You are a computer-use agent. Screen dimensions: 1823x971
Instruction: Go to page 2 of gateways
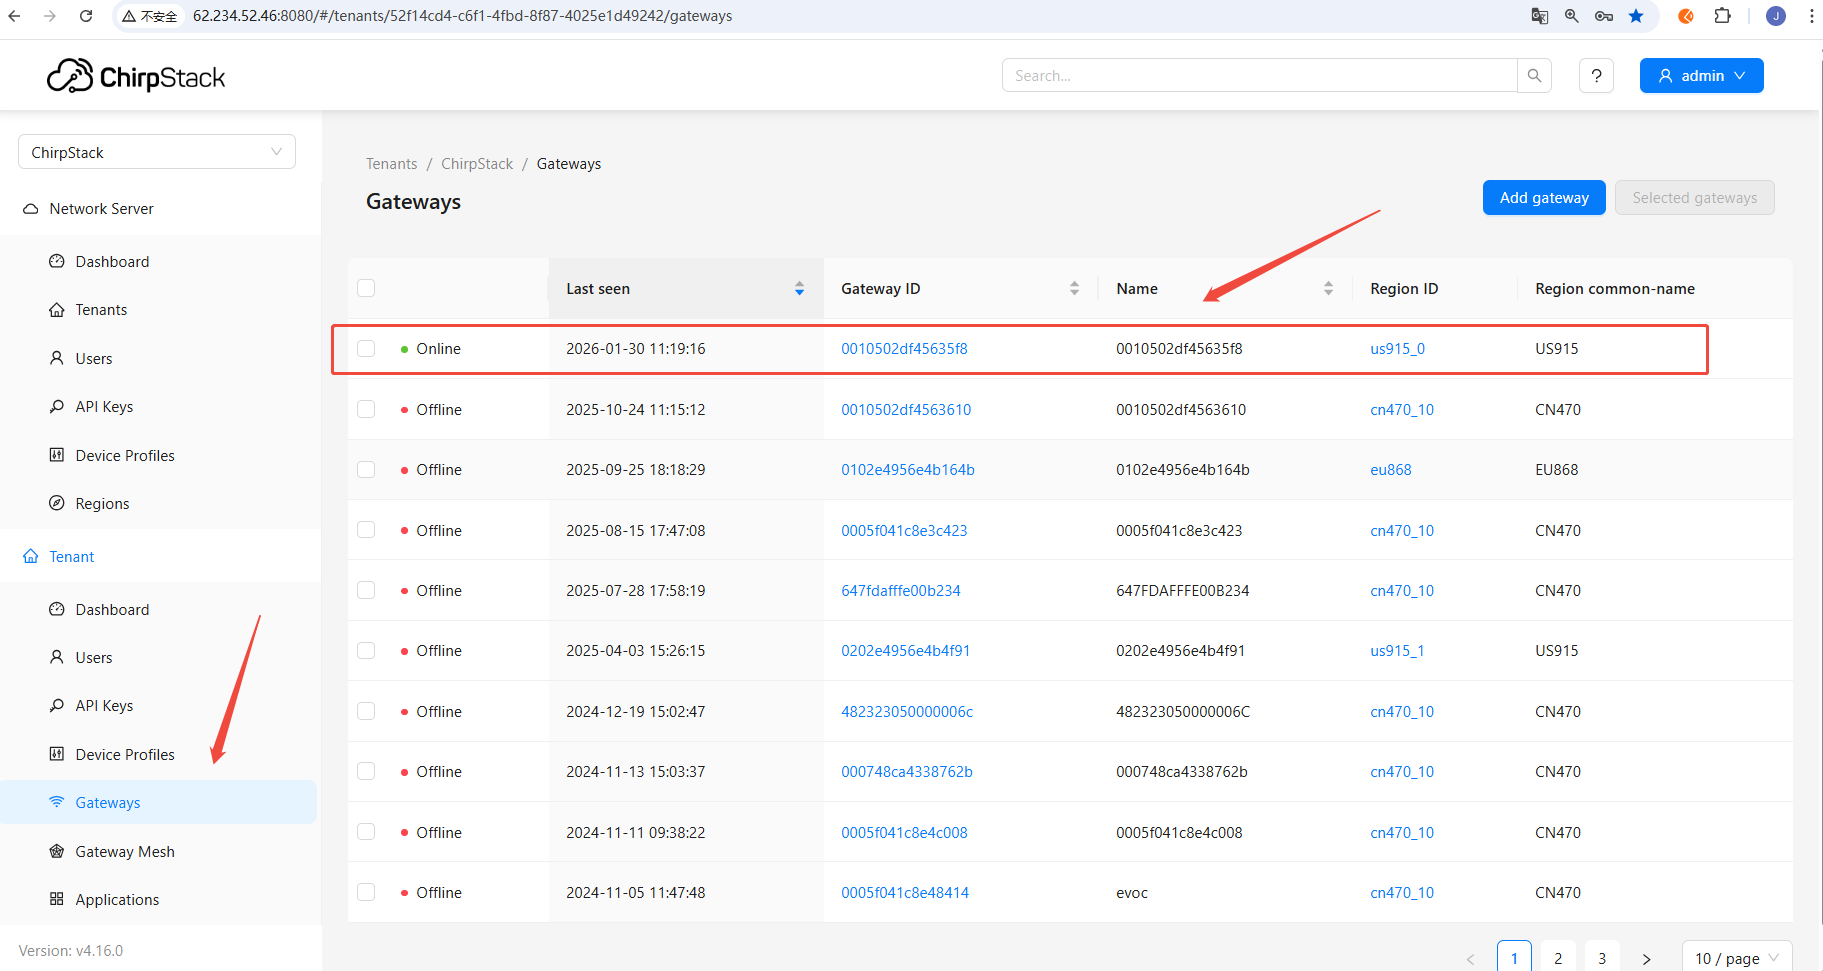tap(1558, 958)
